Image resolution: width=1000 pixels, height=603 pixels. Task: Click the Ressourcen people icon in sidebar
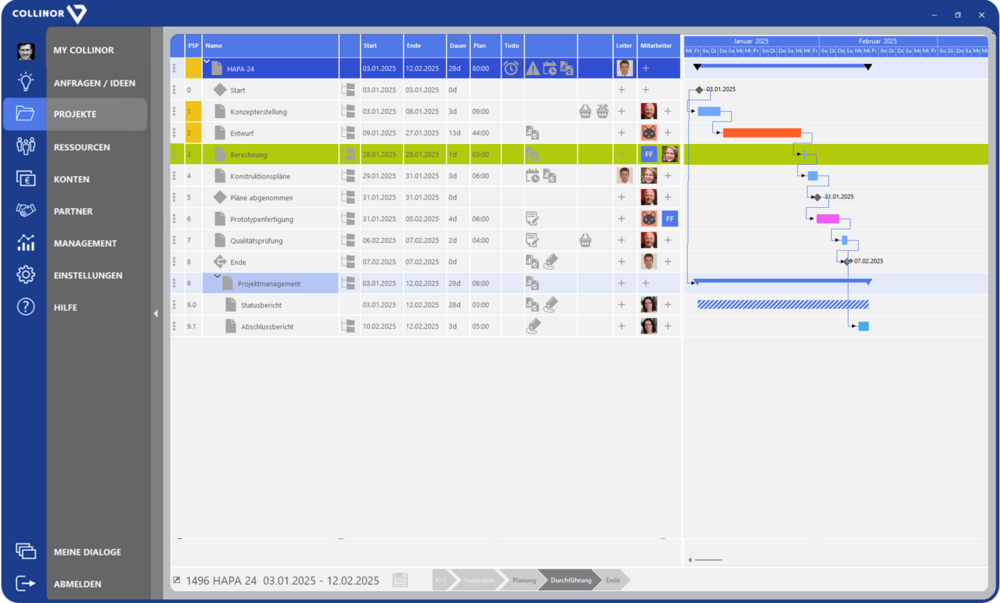pyautogui.click(x=26, y=147)
